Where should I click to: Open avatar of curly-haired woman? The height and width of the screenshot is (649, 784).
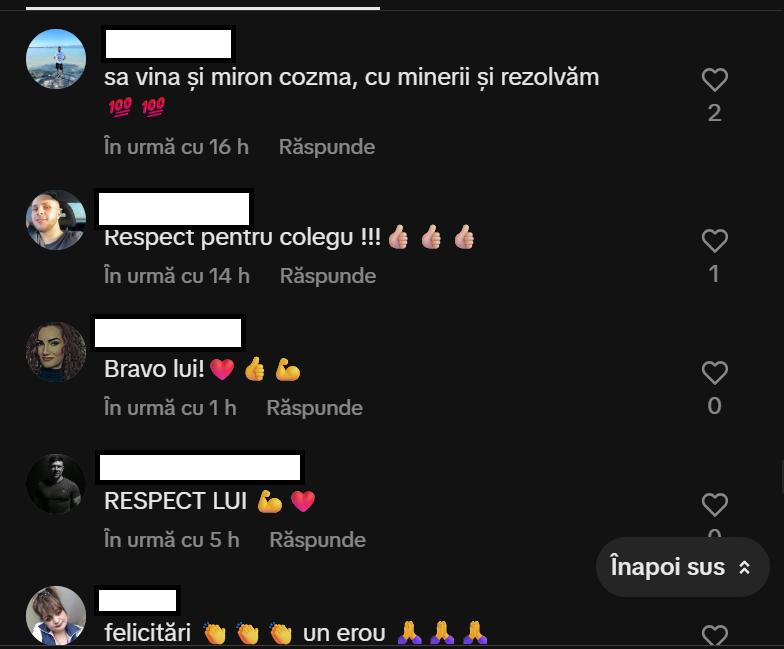tap(56, 352)
